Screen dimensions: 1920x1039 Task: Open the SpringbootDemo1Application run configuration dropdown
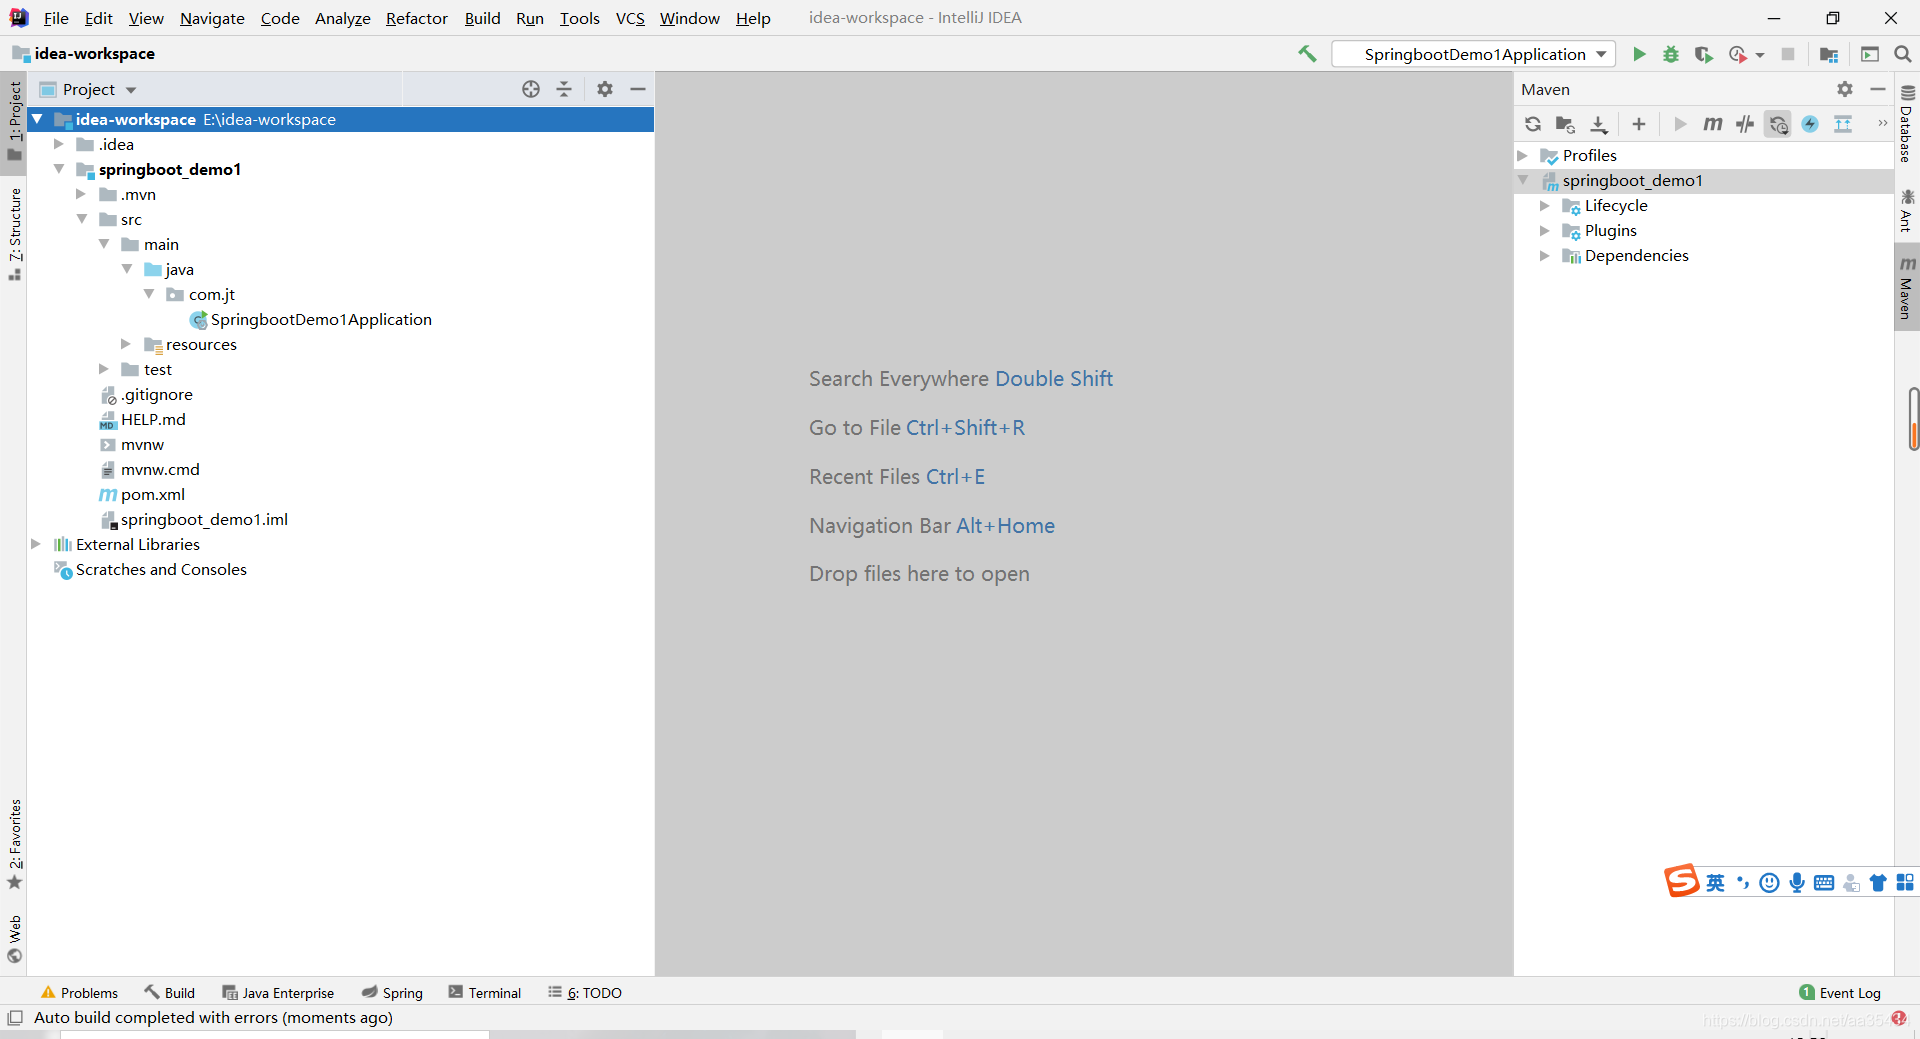coord(1474,54)
